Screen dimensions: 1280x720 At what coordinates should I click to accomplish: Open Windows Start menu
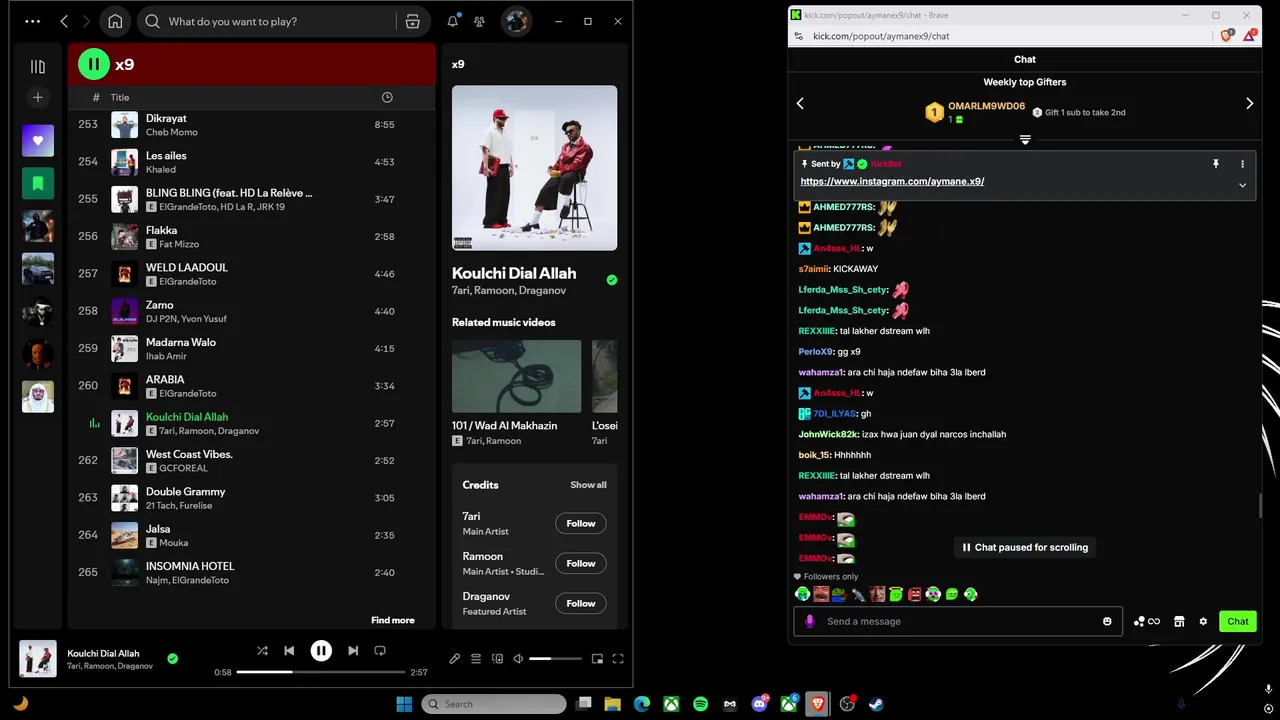(x=404, y=704)
